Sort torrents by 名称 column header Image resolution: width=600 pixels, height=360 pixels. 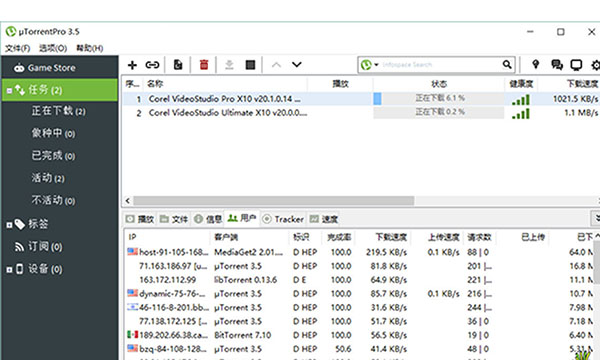coord(225,84)
